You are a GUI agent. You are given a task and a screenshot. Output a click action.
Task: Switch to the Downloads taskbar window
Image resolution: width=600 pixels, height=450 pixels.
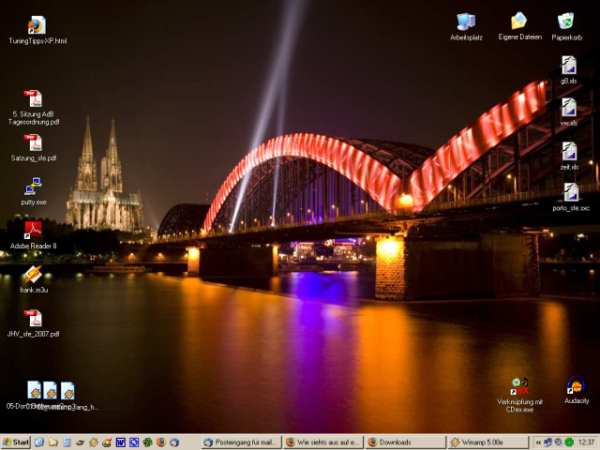click(404, 442)
